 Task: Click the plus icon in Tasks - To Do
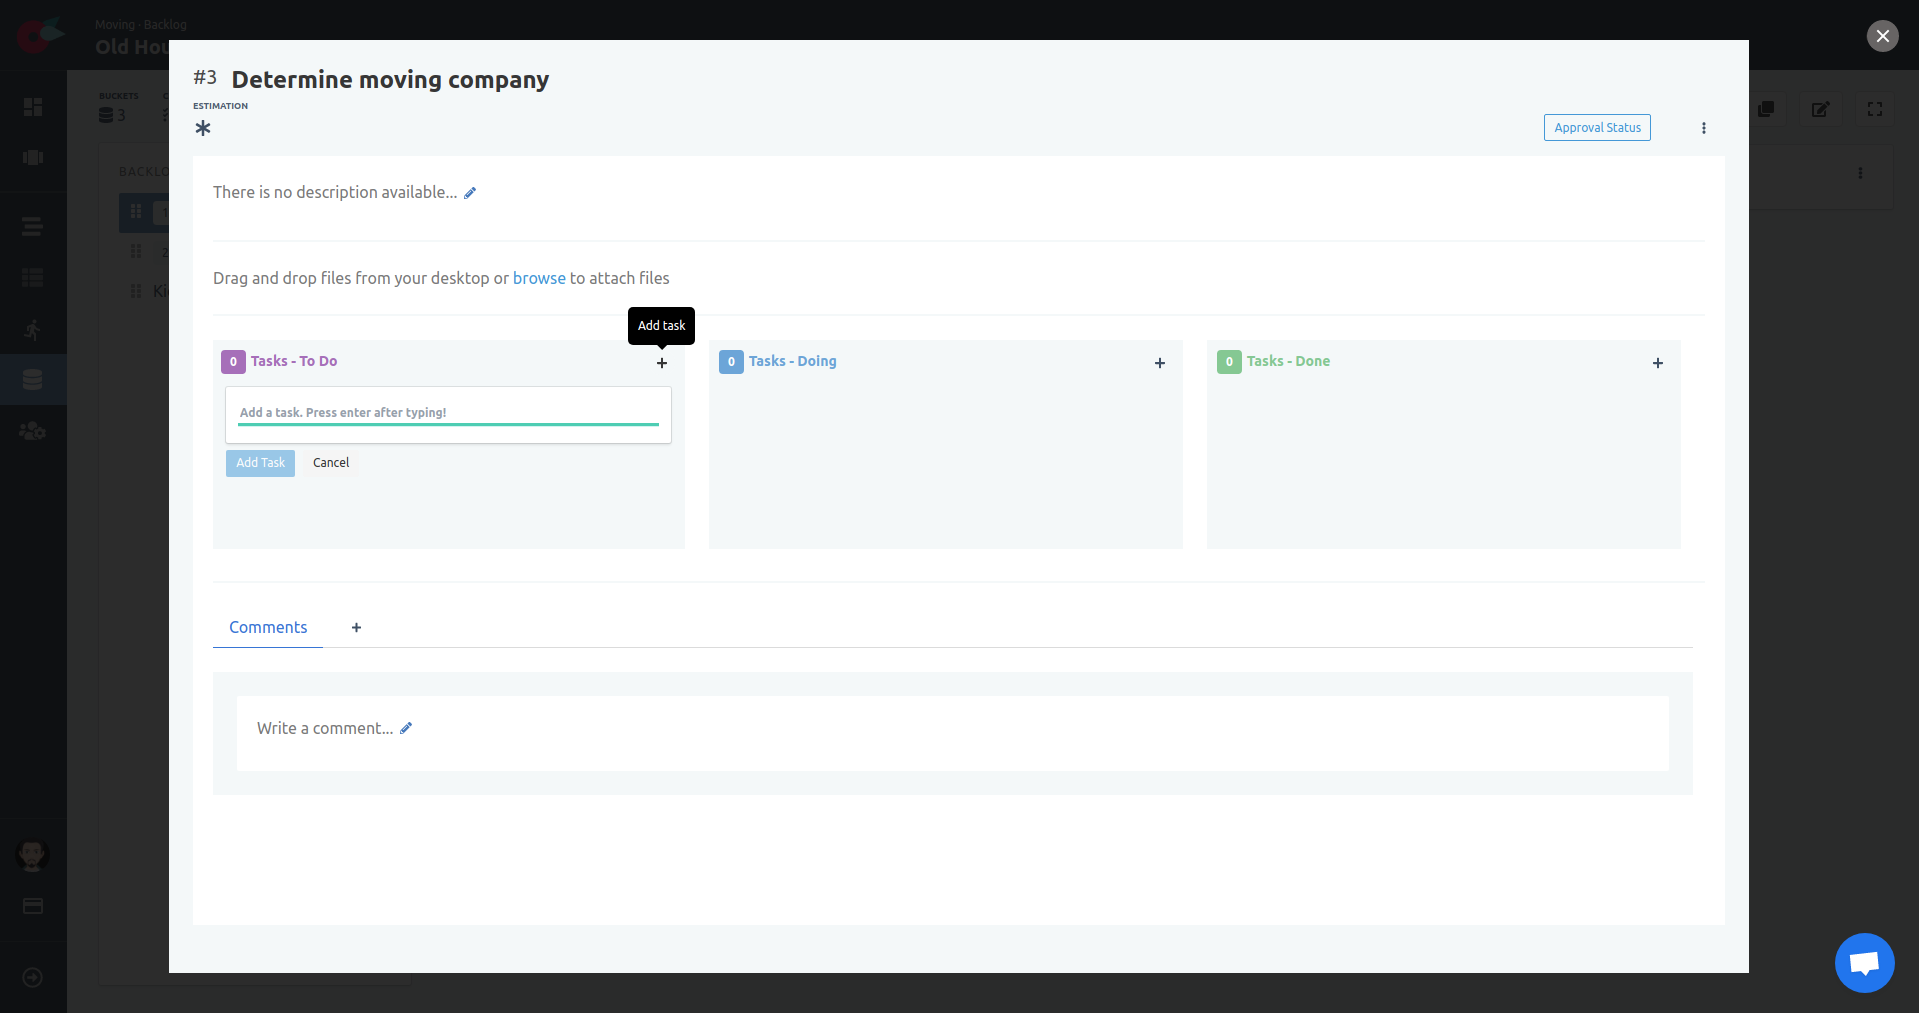pyautogui.click(x=662, y=363)
